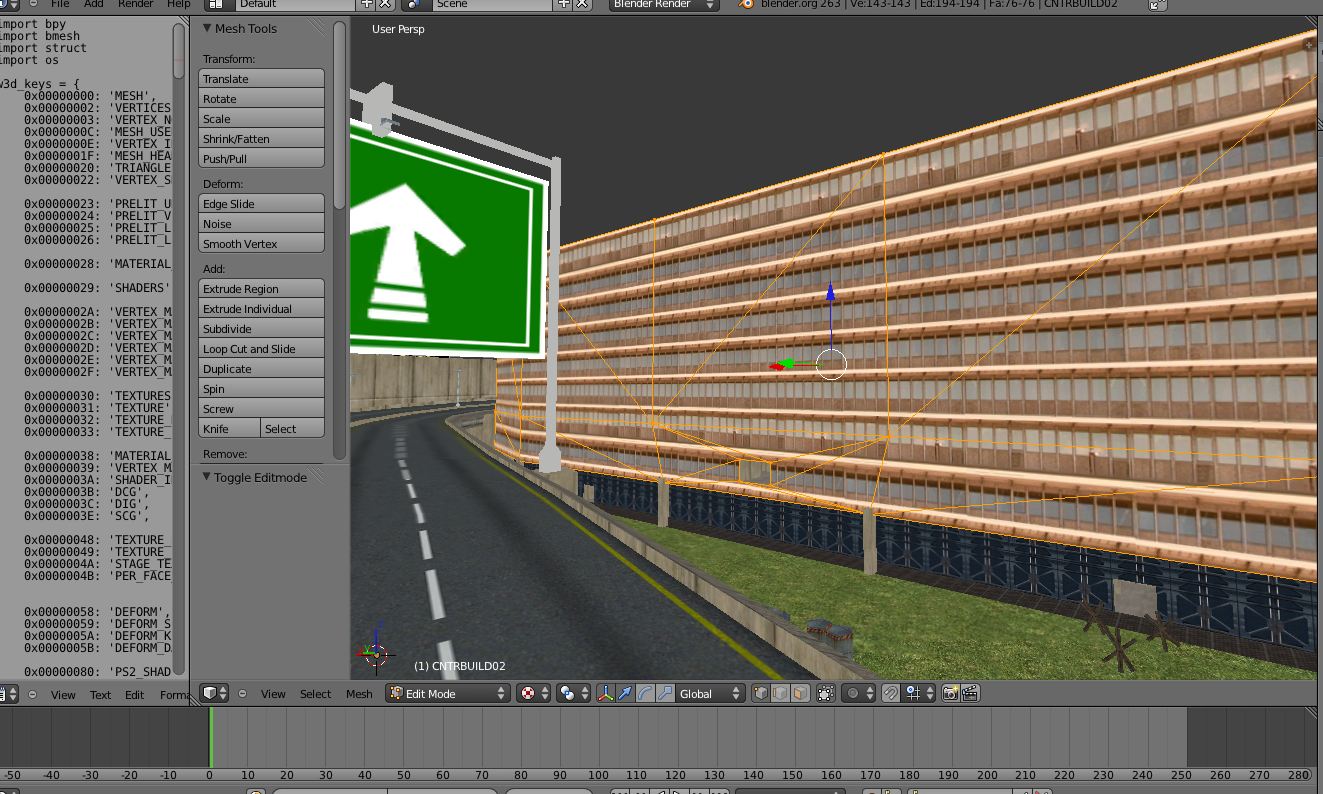Toggle snap during transform magnet
The width and height of the screenshot is (1323, 794).
pyautogui.click(x=891, y=693)
